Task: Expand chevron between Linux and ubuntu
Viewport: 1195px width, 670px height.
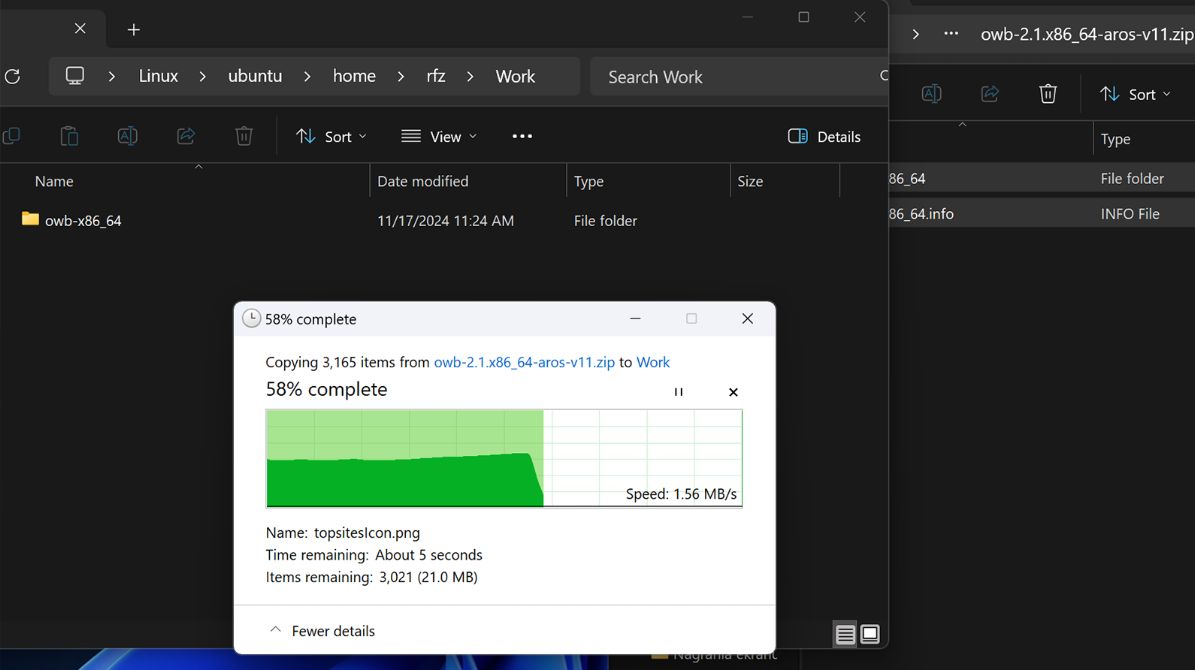Action: (203, 76)
